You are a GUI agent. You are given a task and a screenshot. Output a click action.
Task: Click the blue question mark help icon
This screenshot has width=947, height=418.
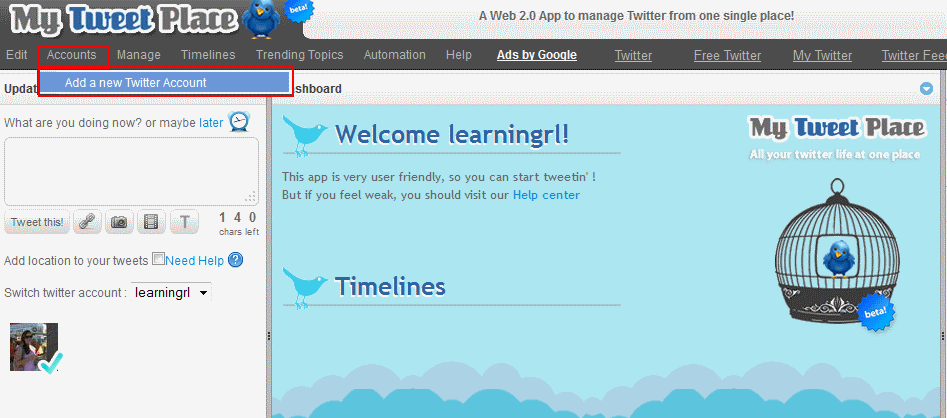(236, 260)
